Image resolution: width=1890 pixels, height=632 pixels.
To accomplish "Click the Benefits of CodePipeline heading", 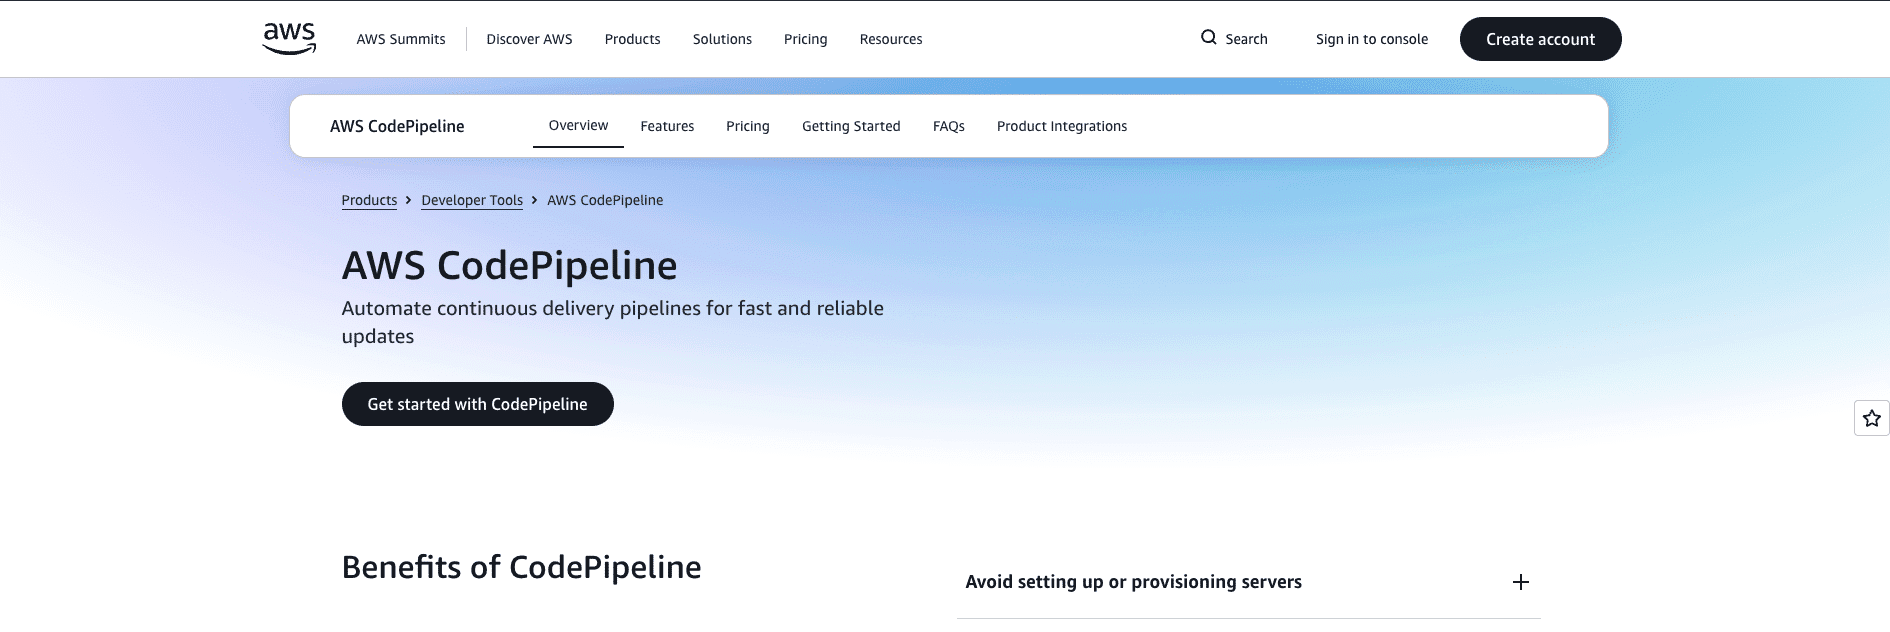I will coord(522,567).
